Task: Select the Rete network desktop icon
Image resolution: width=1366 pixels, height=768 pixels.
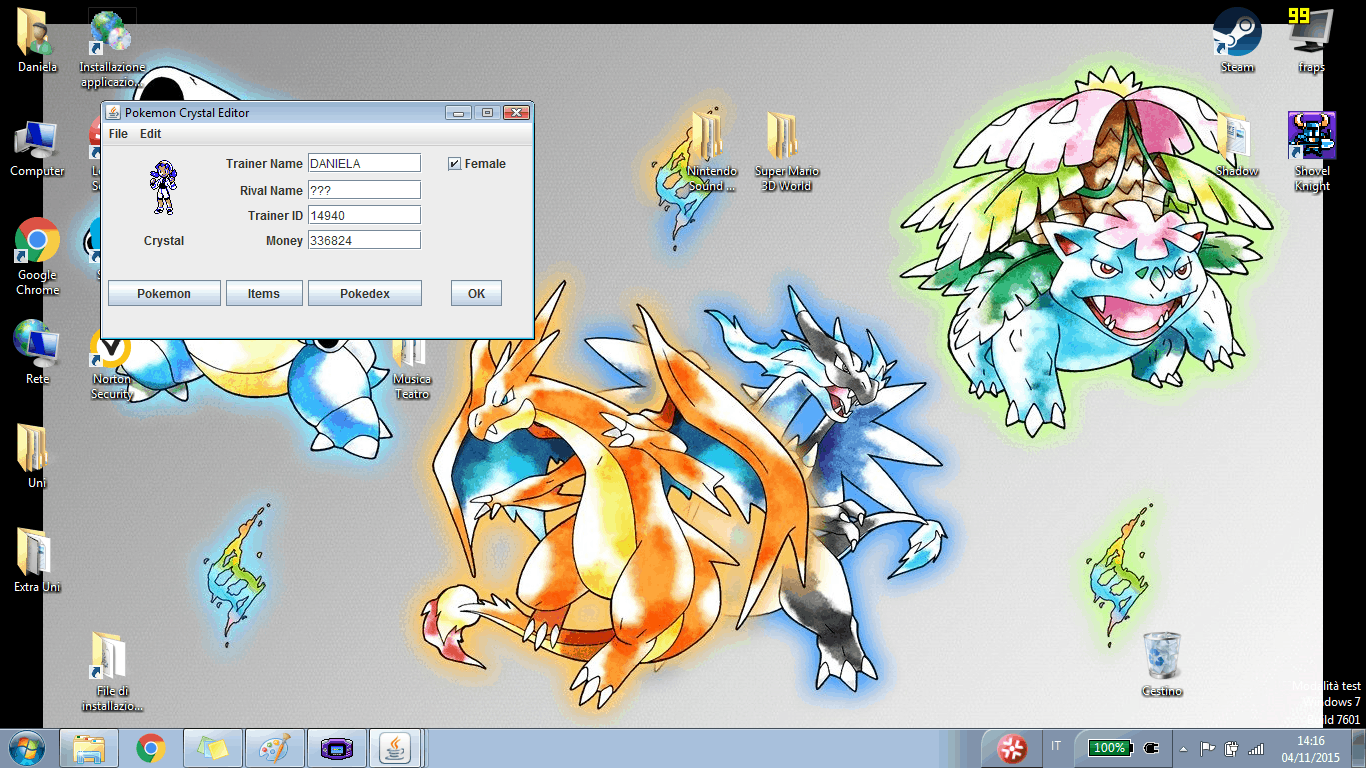Action: pos(37,352)
